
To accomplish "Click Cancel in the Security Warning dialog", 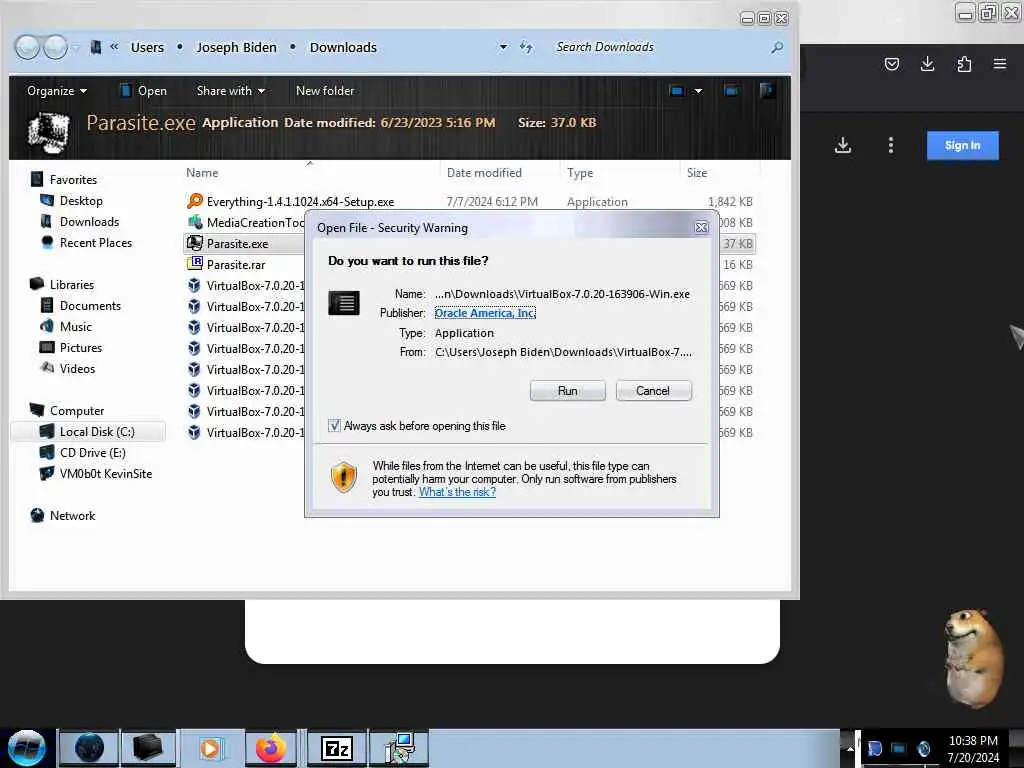I will [x=652, y=391].
